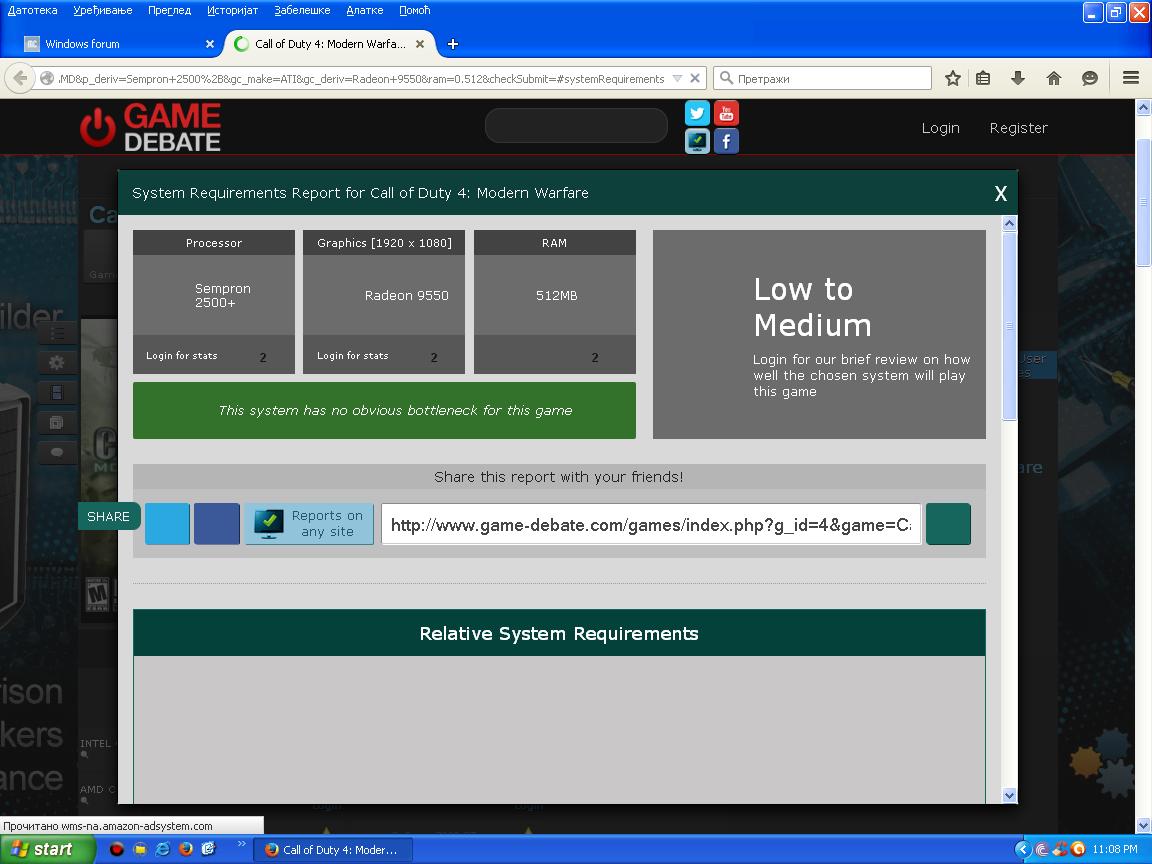1152x864 pixels.
Task: Expand hidden tray icons arrow
Action: [x=1022, y=849]
